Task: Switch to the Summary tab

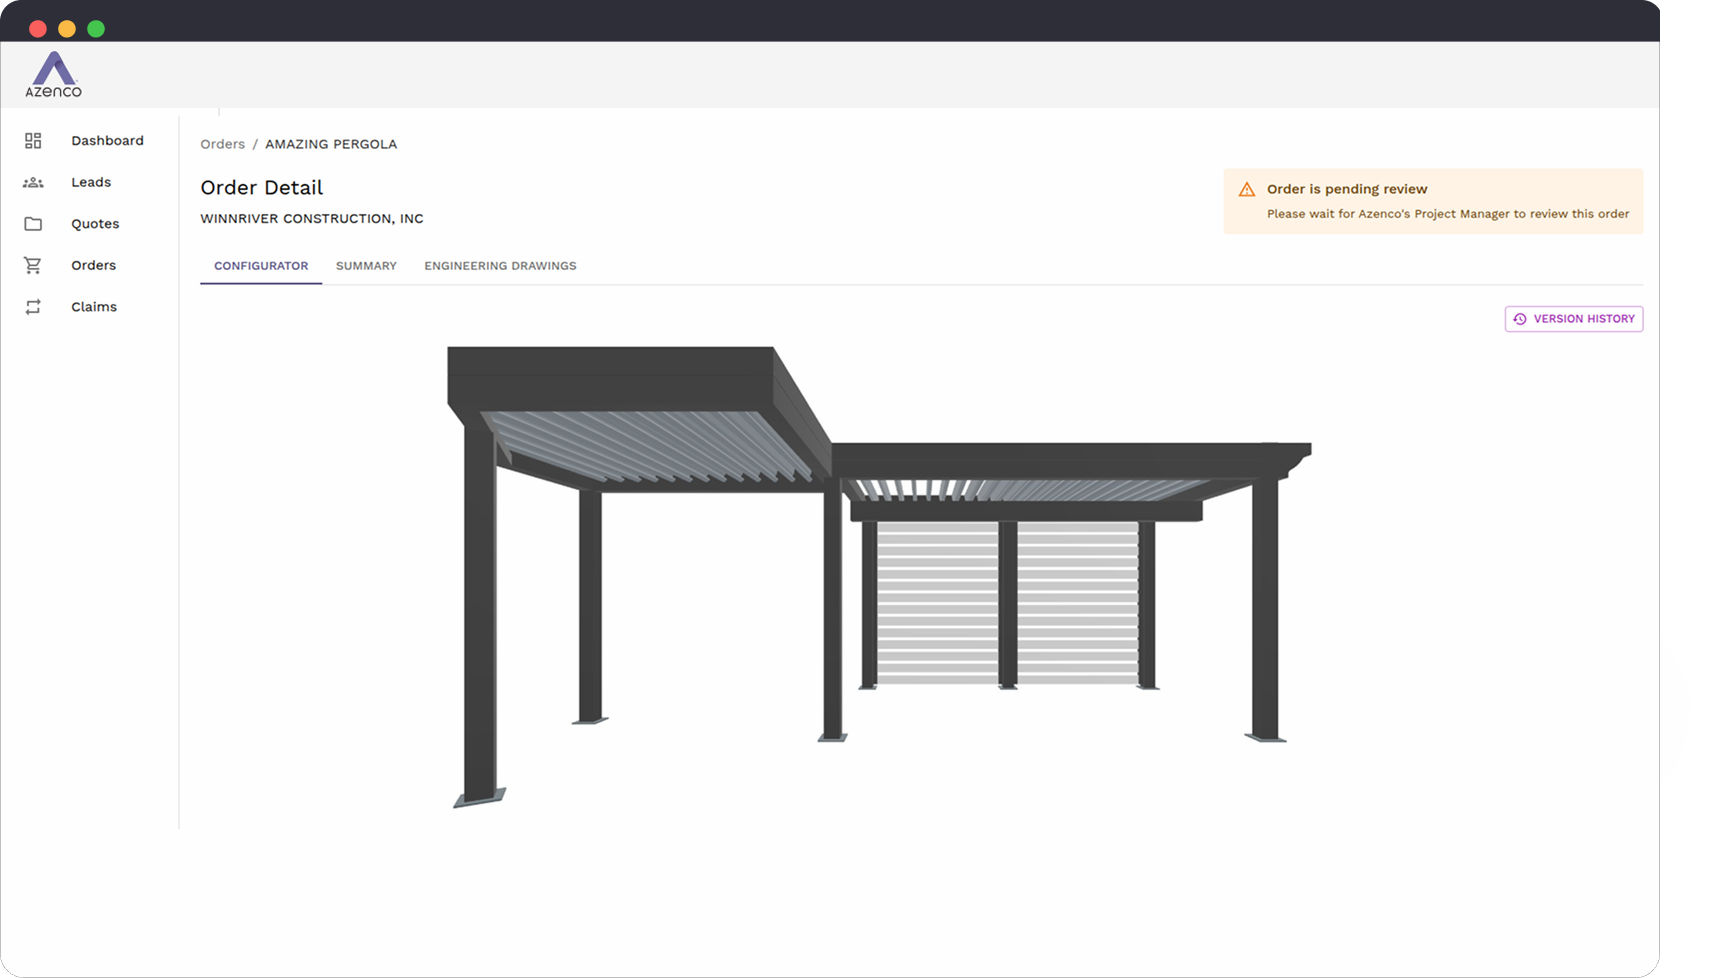Action: tap(366, 266)
